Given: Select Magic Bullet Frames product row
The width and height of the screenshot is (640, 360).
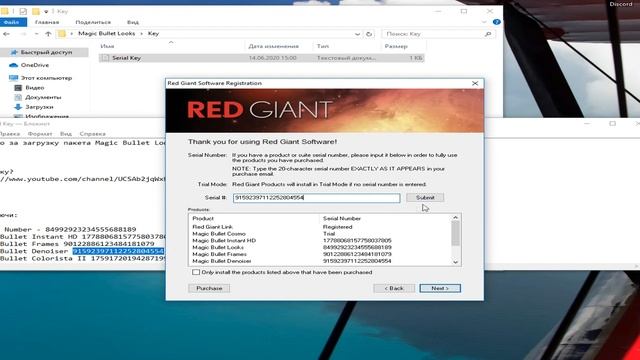Looking at the screenshot, I should [320, 254].
